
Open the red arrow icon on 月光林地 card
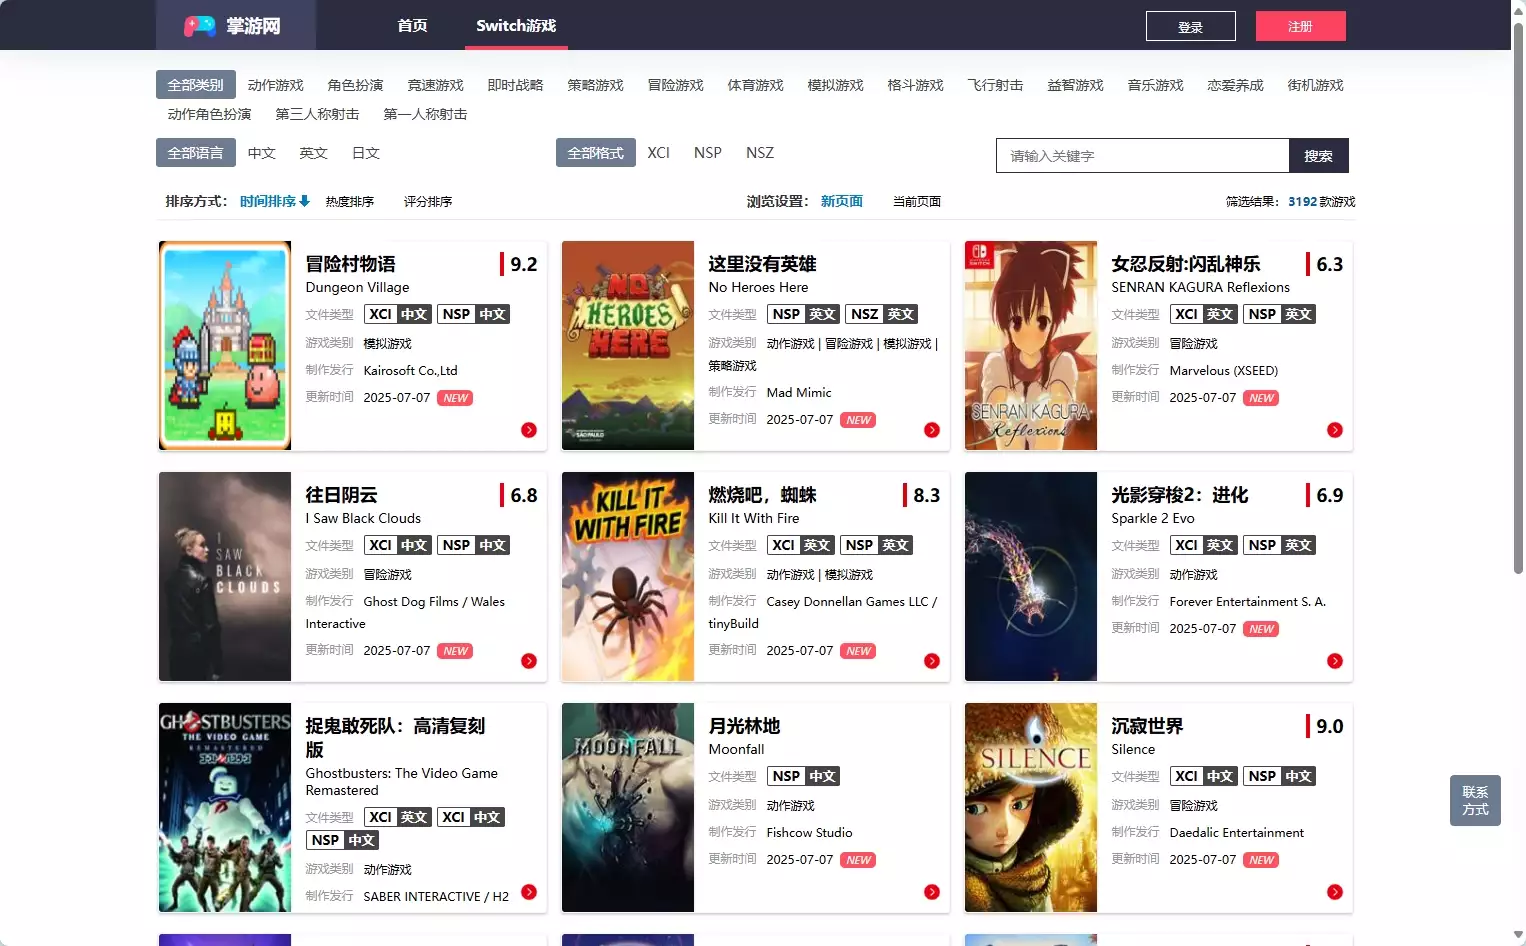pos(932,892)
